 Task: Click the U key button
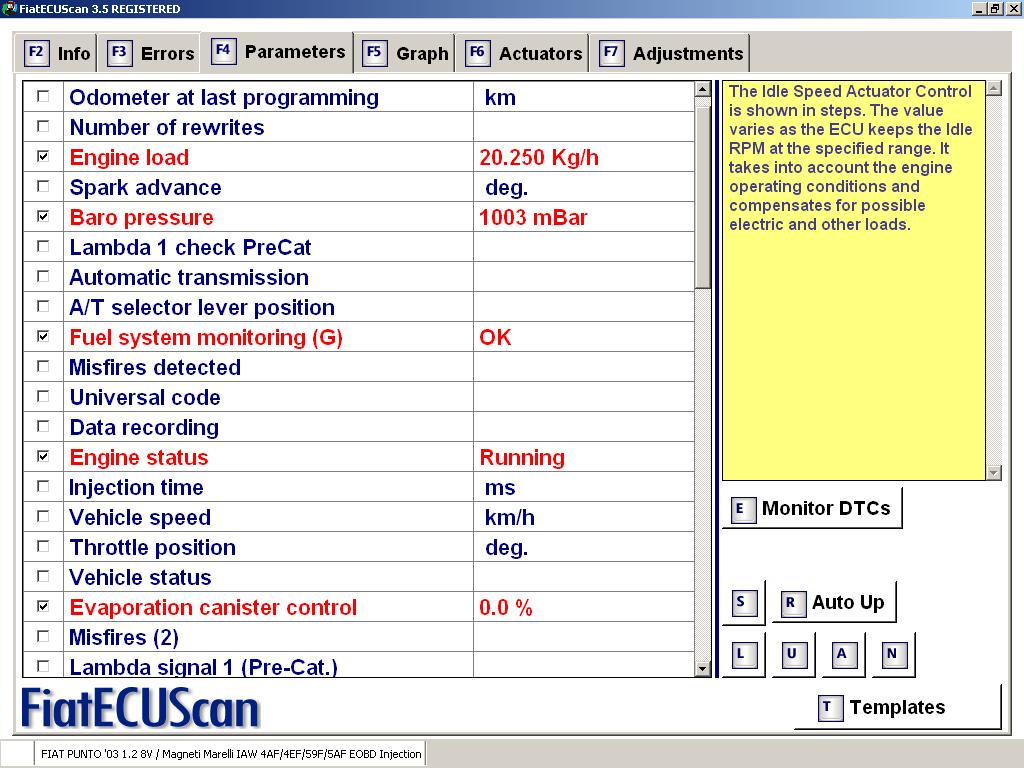coord(794,654)
